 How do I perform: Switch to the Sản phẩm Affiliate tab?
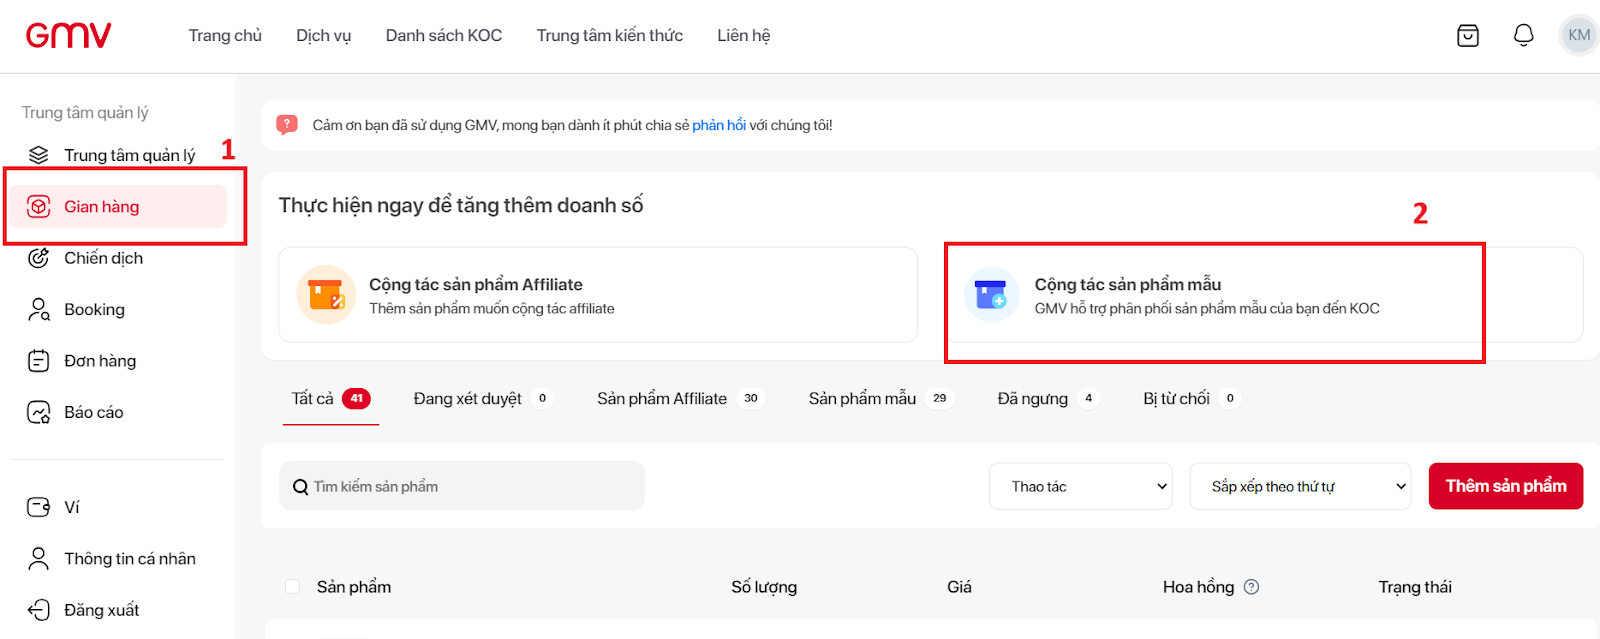click(680, 398)
